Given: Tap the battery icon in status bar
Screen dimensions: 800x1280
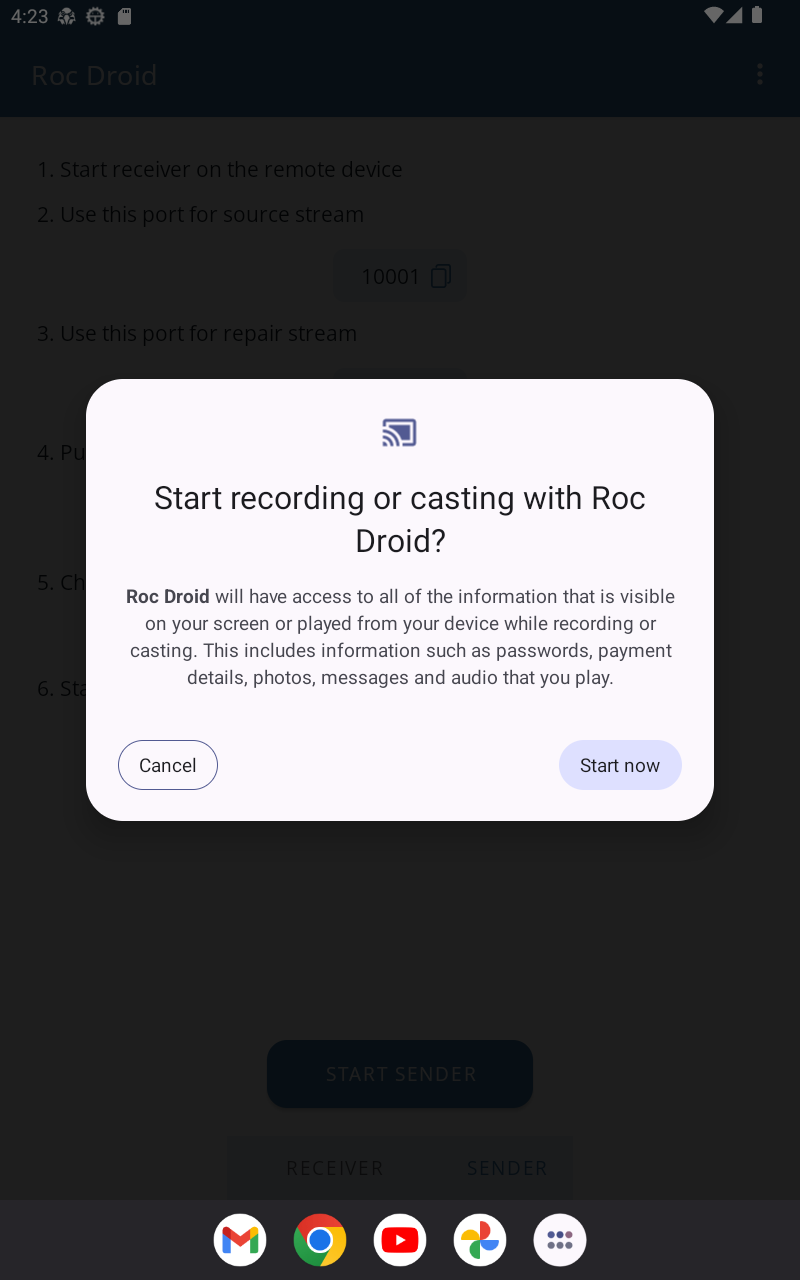Looking at the screenshot, I should (757, 15).
